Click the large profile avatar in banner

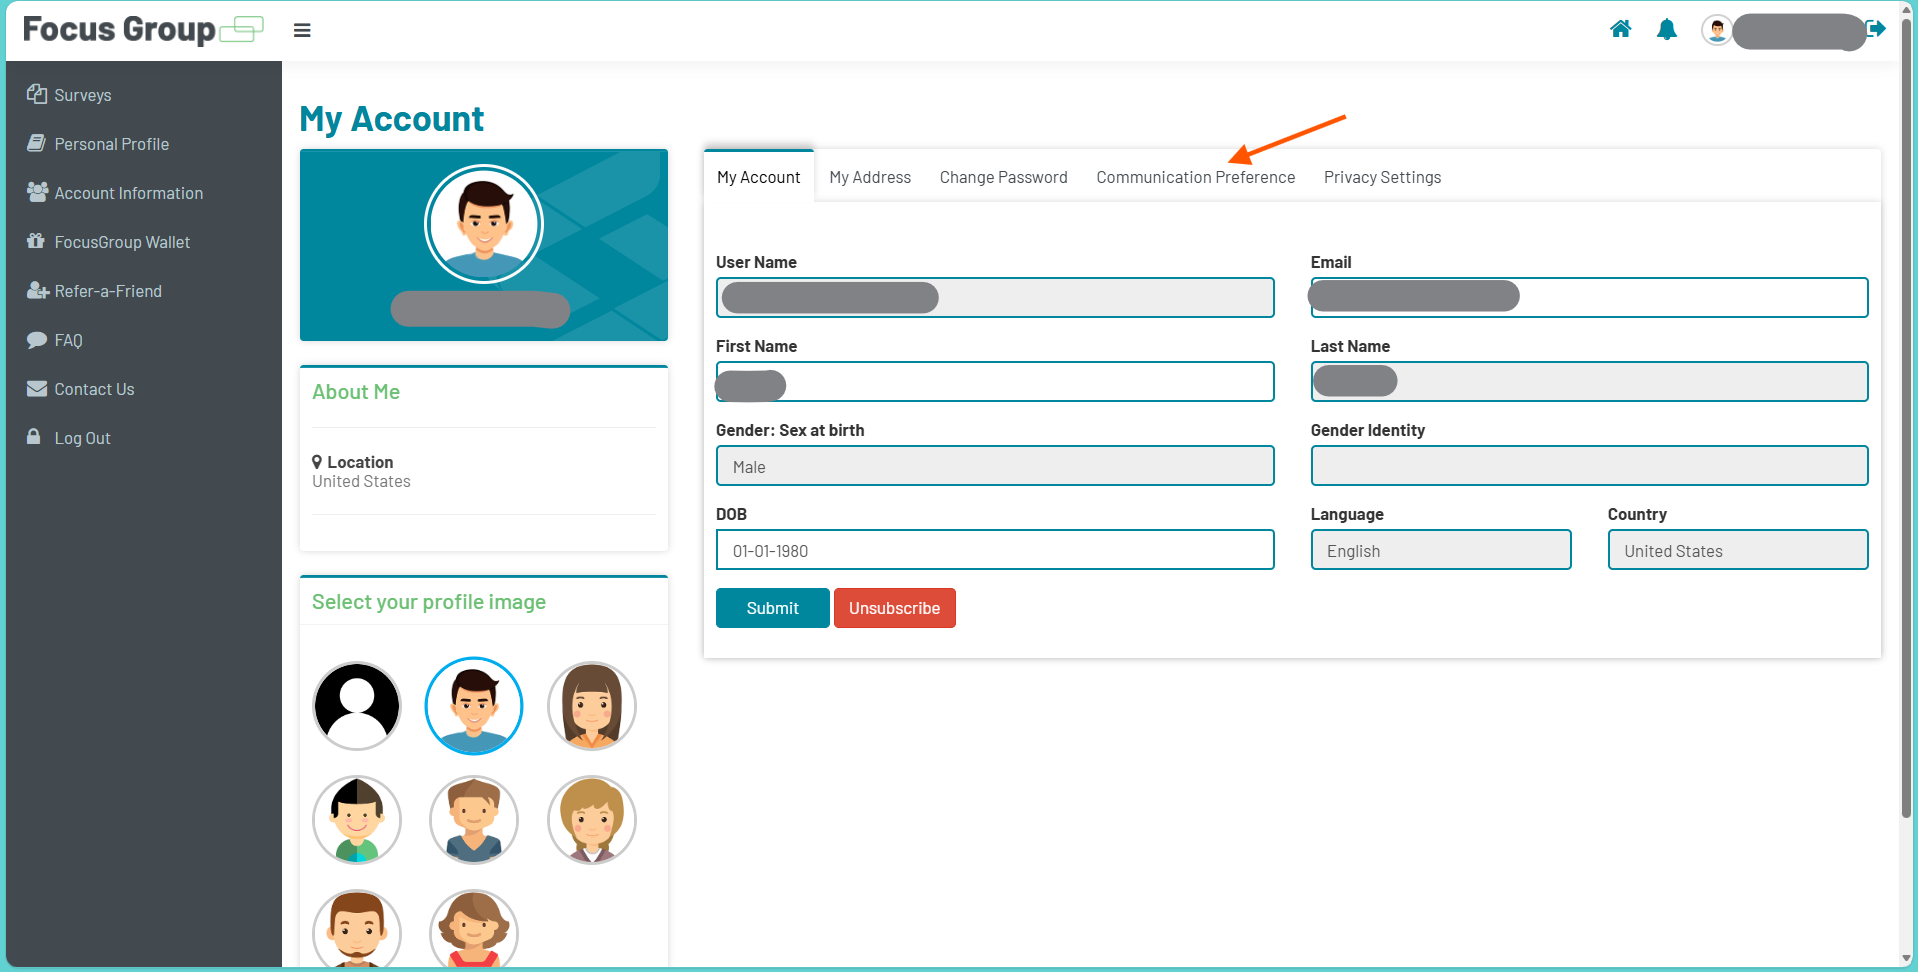pos(484,224)
